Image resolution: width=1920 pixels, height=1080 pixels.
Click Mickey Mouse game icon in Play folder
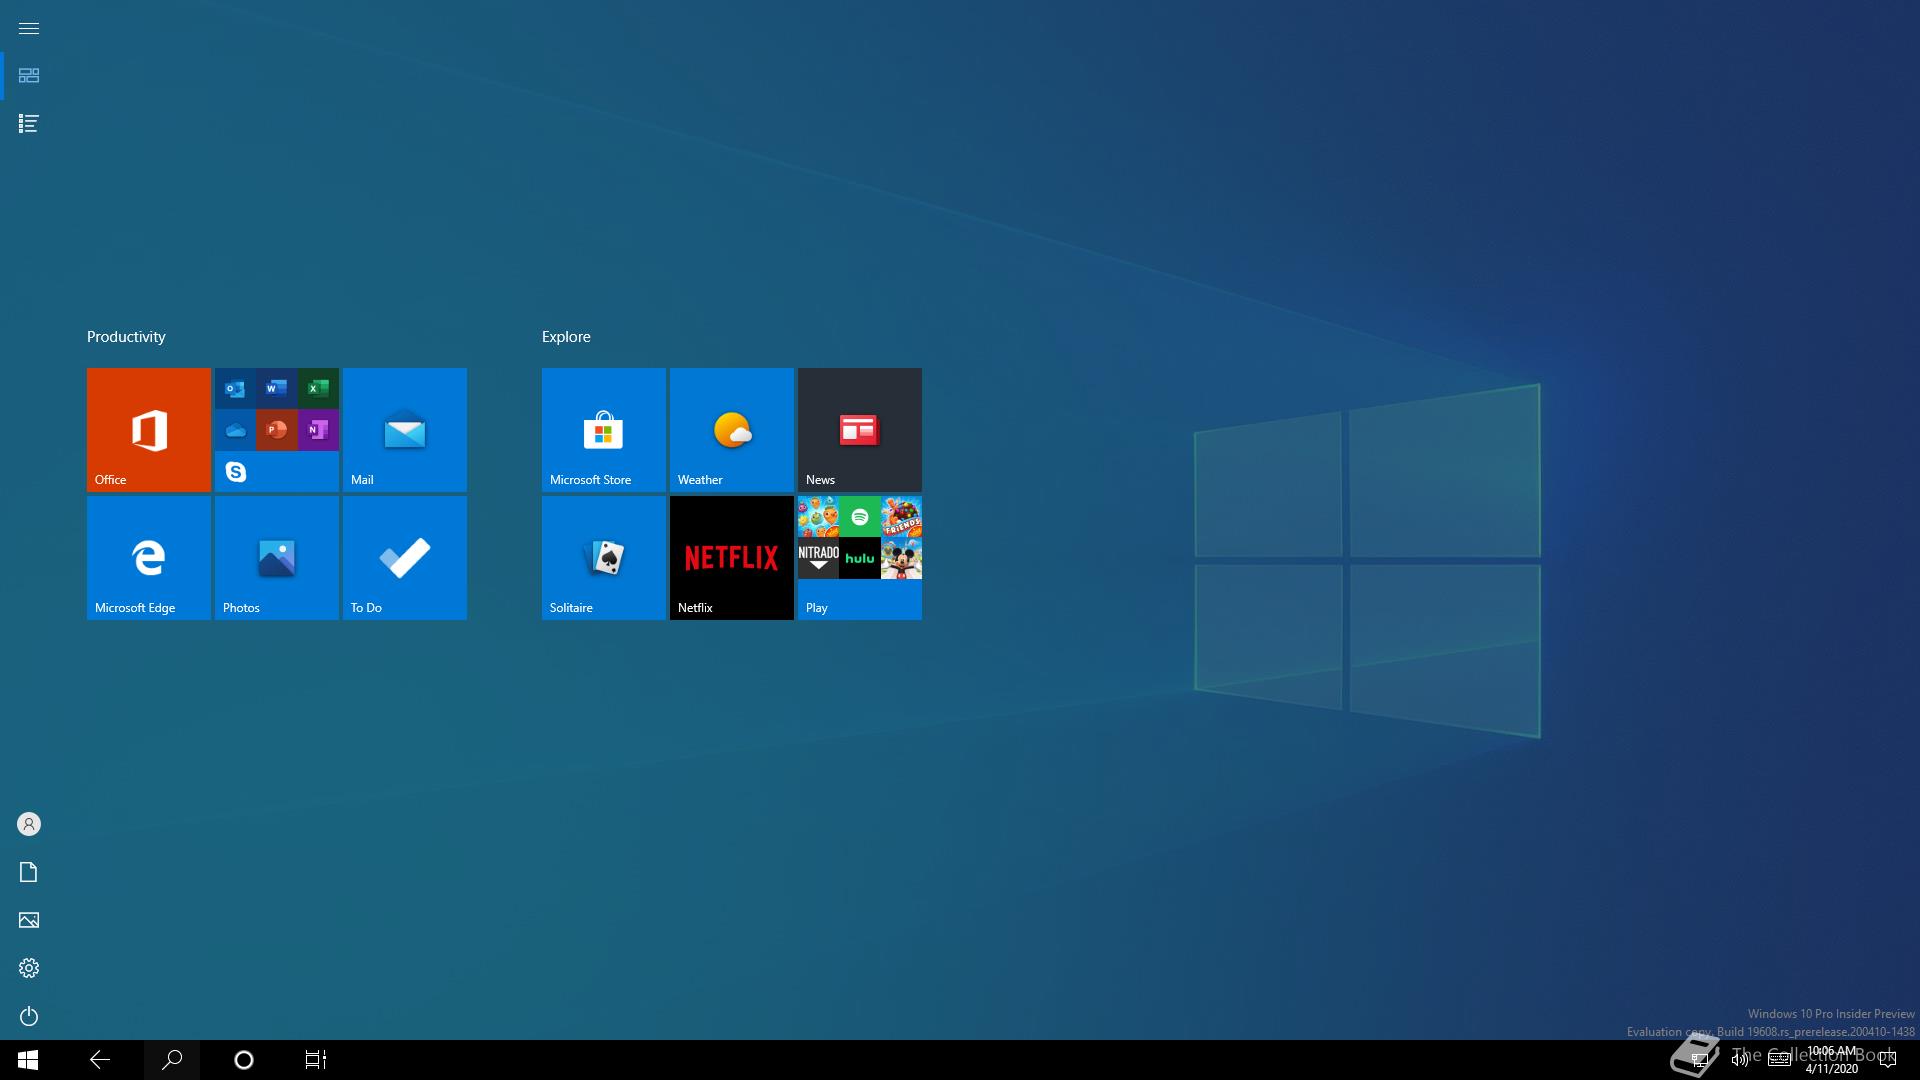coord(901,558)
